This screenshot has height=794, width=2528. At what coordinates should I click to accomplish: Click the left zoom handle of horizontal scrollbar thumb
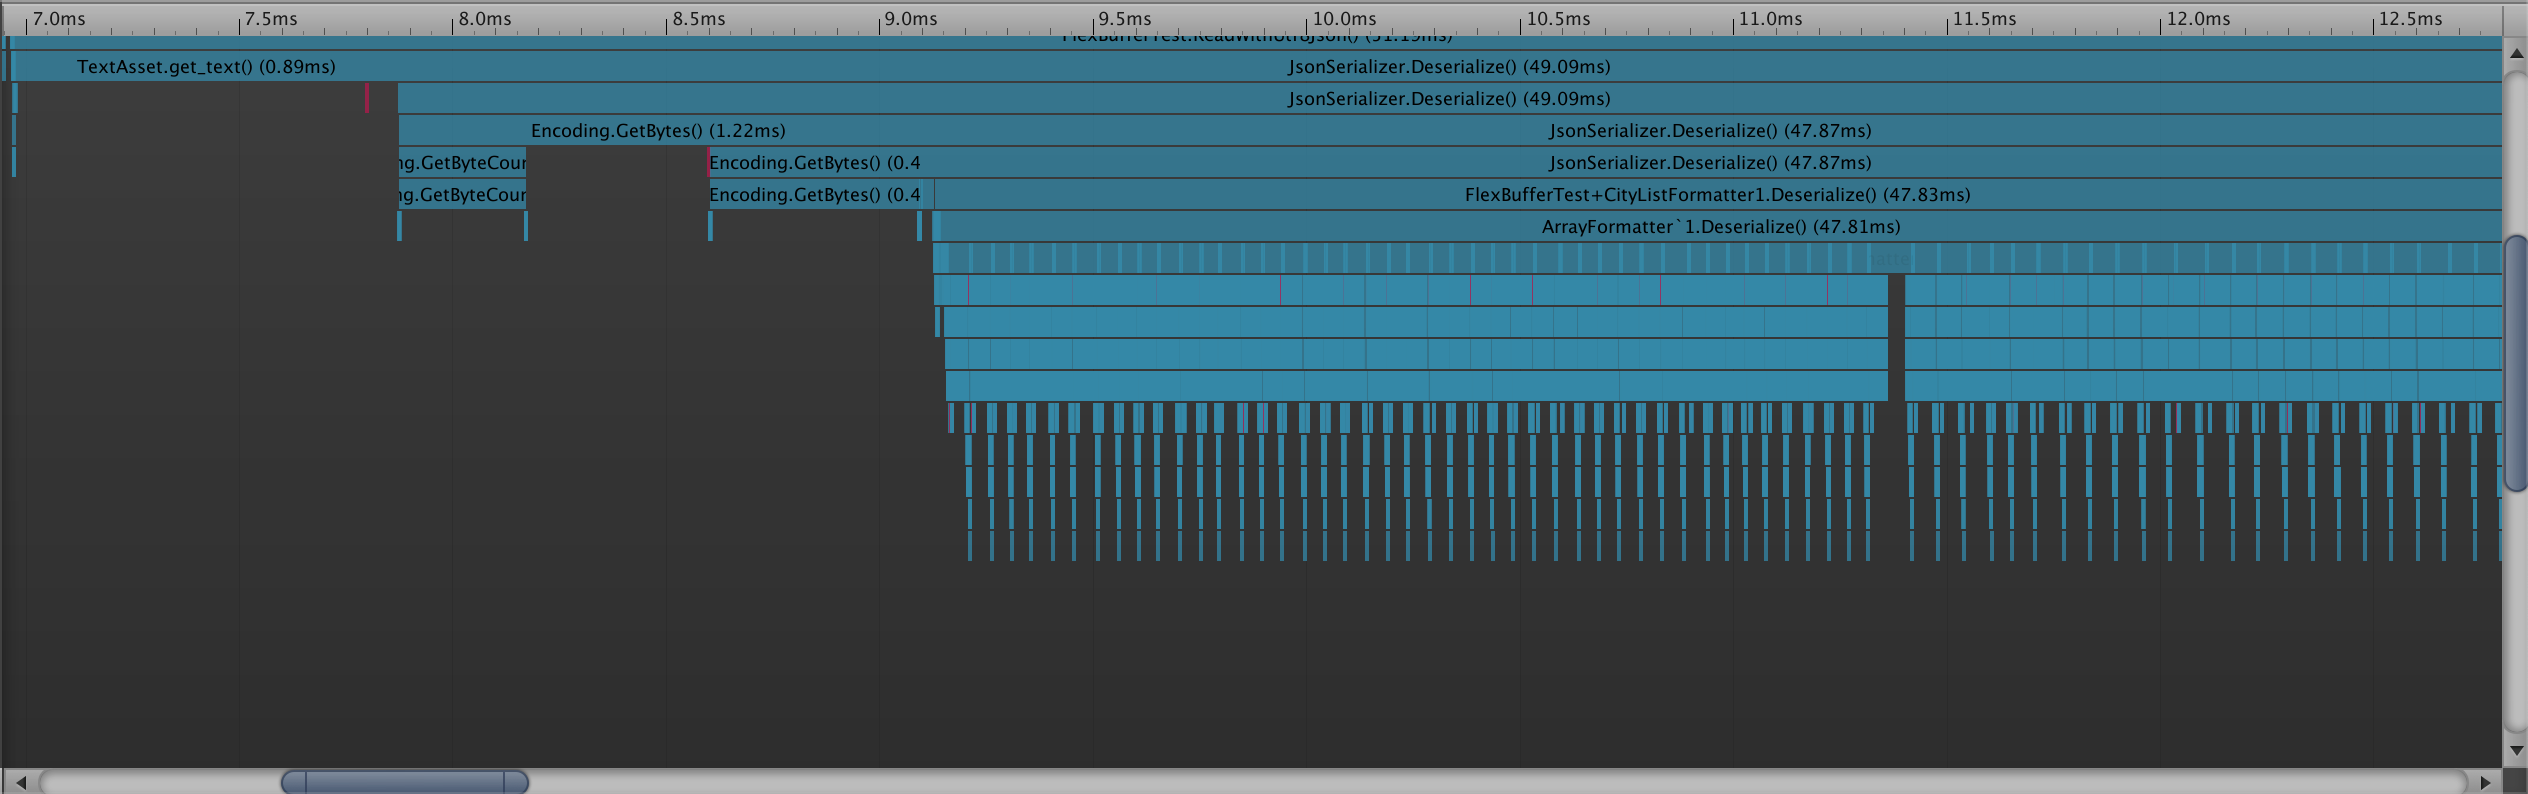pyautogui.click(x=294, y=782)
